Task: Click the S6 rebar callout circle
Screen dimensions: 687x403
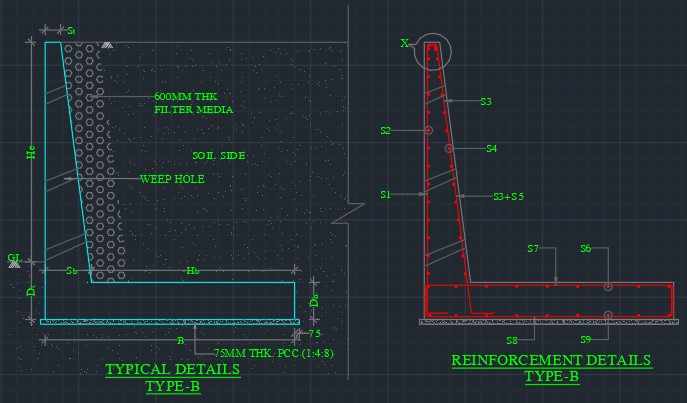Action: (607, 286)
